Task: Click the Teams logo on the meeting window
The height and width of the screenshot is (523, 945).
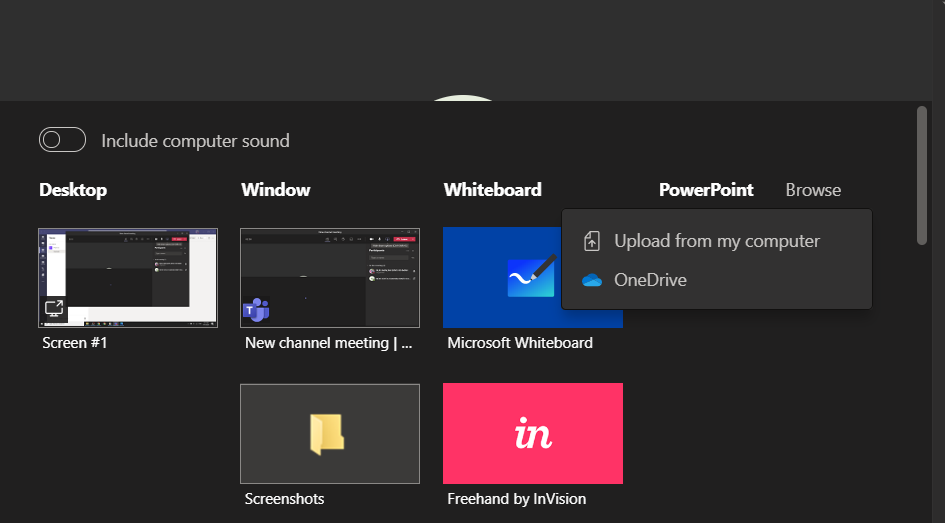Action: [256, 311]
